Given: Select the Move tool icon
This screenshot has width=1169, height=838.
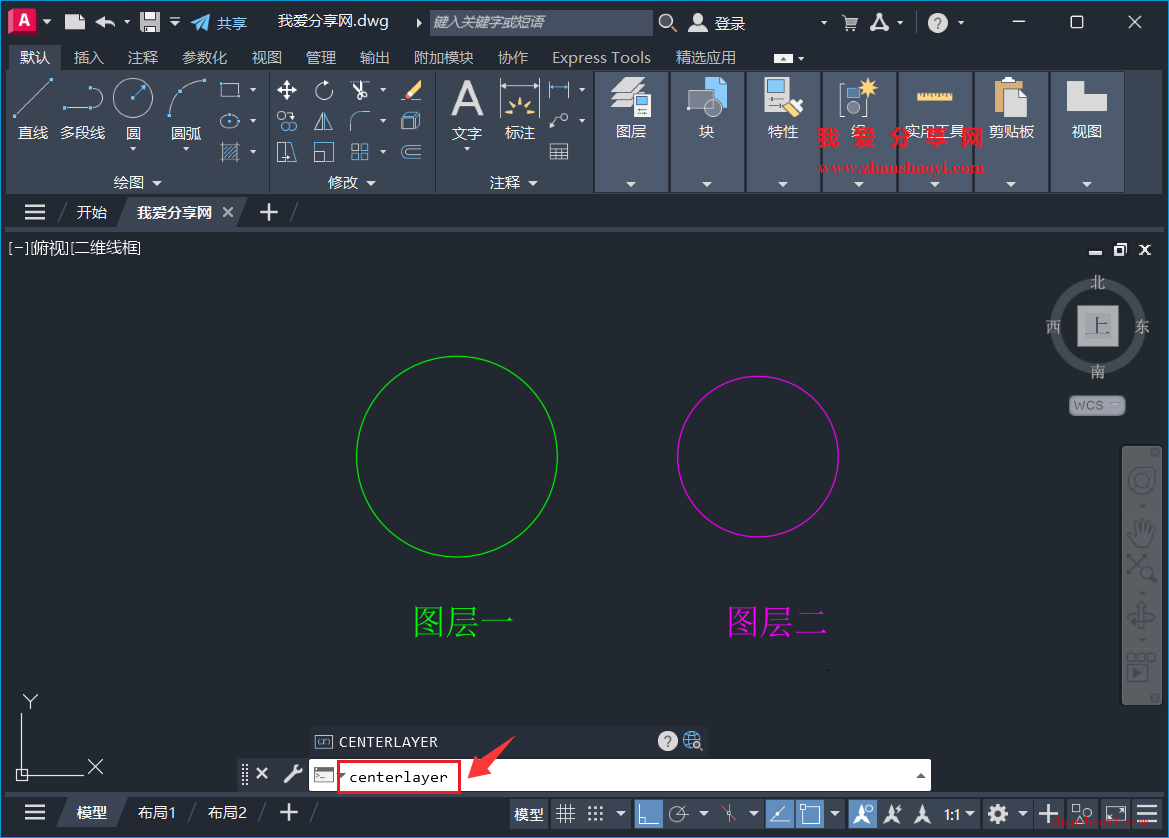Looking at the screenshot, I should click(x=287, y=90).
